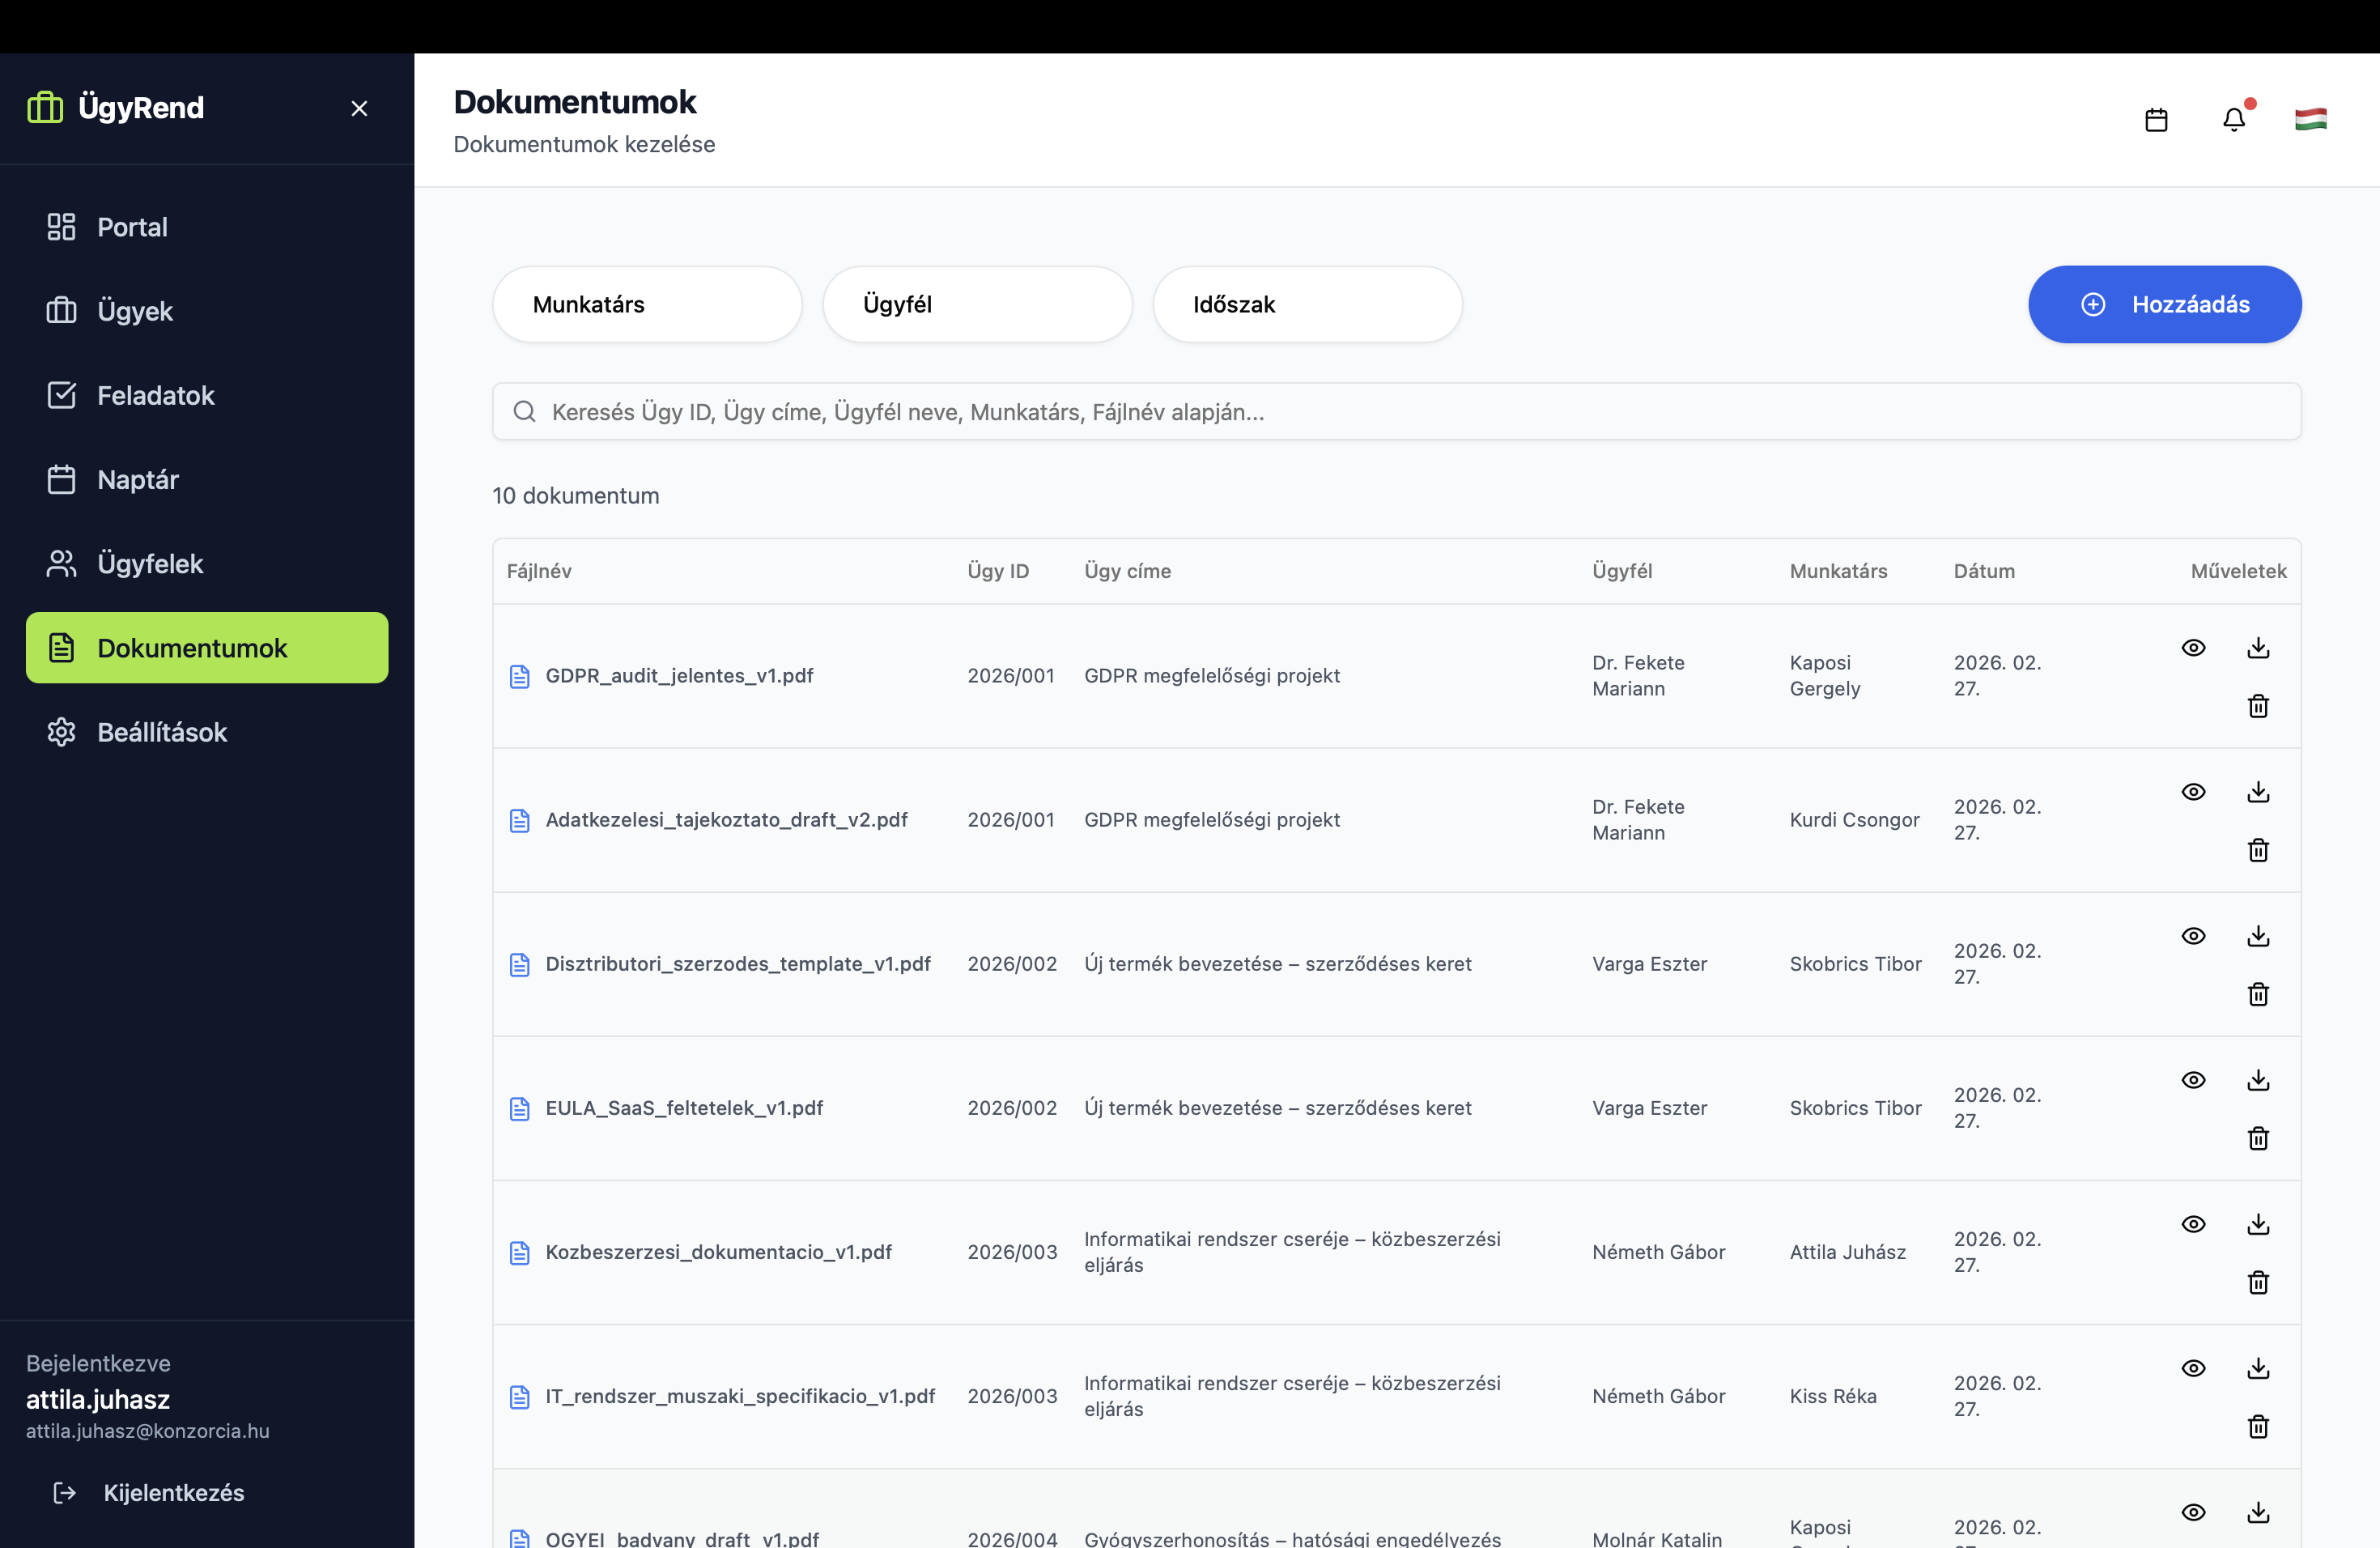This screenshot has height=1548, width=2380.
Task: Open the Munkatárs filter dropdown
Action: [x=647, y=304]
